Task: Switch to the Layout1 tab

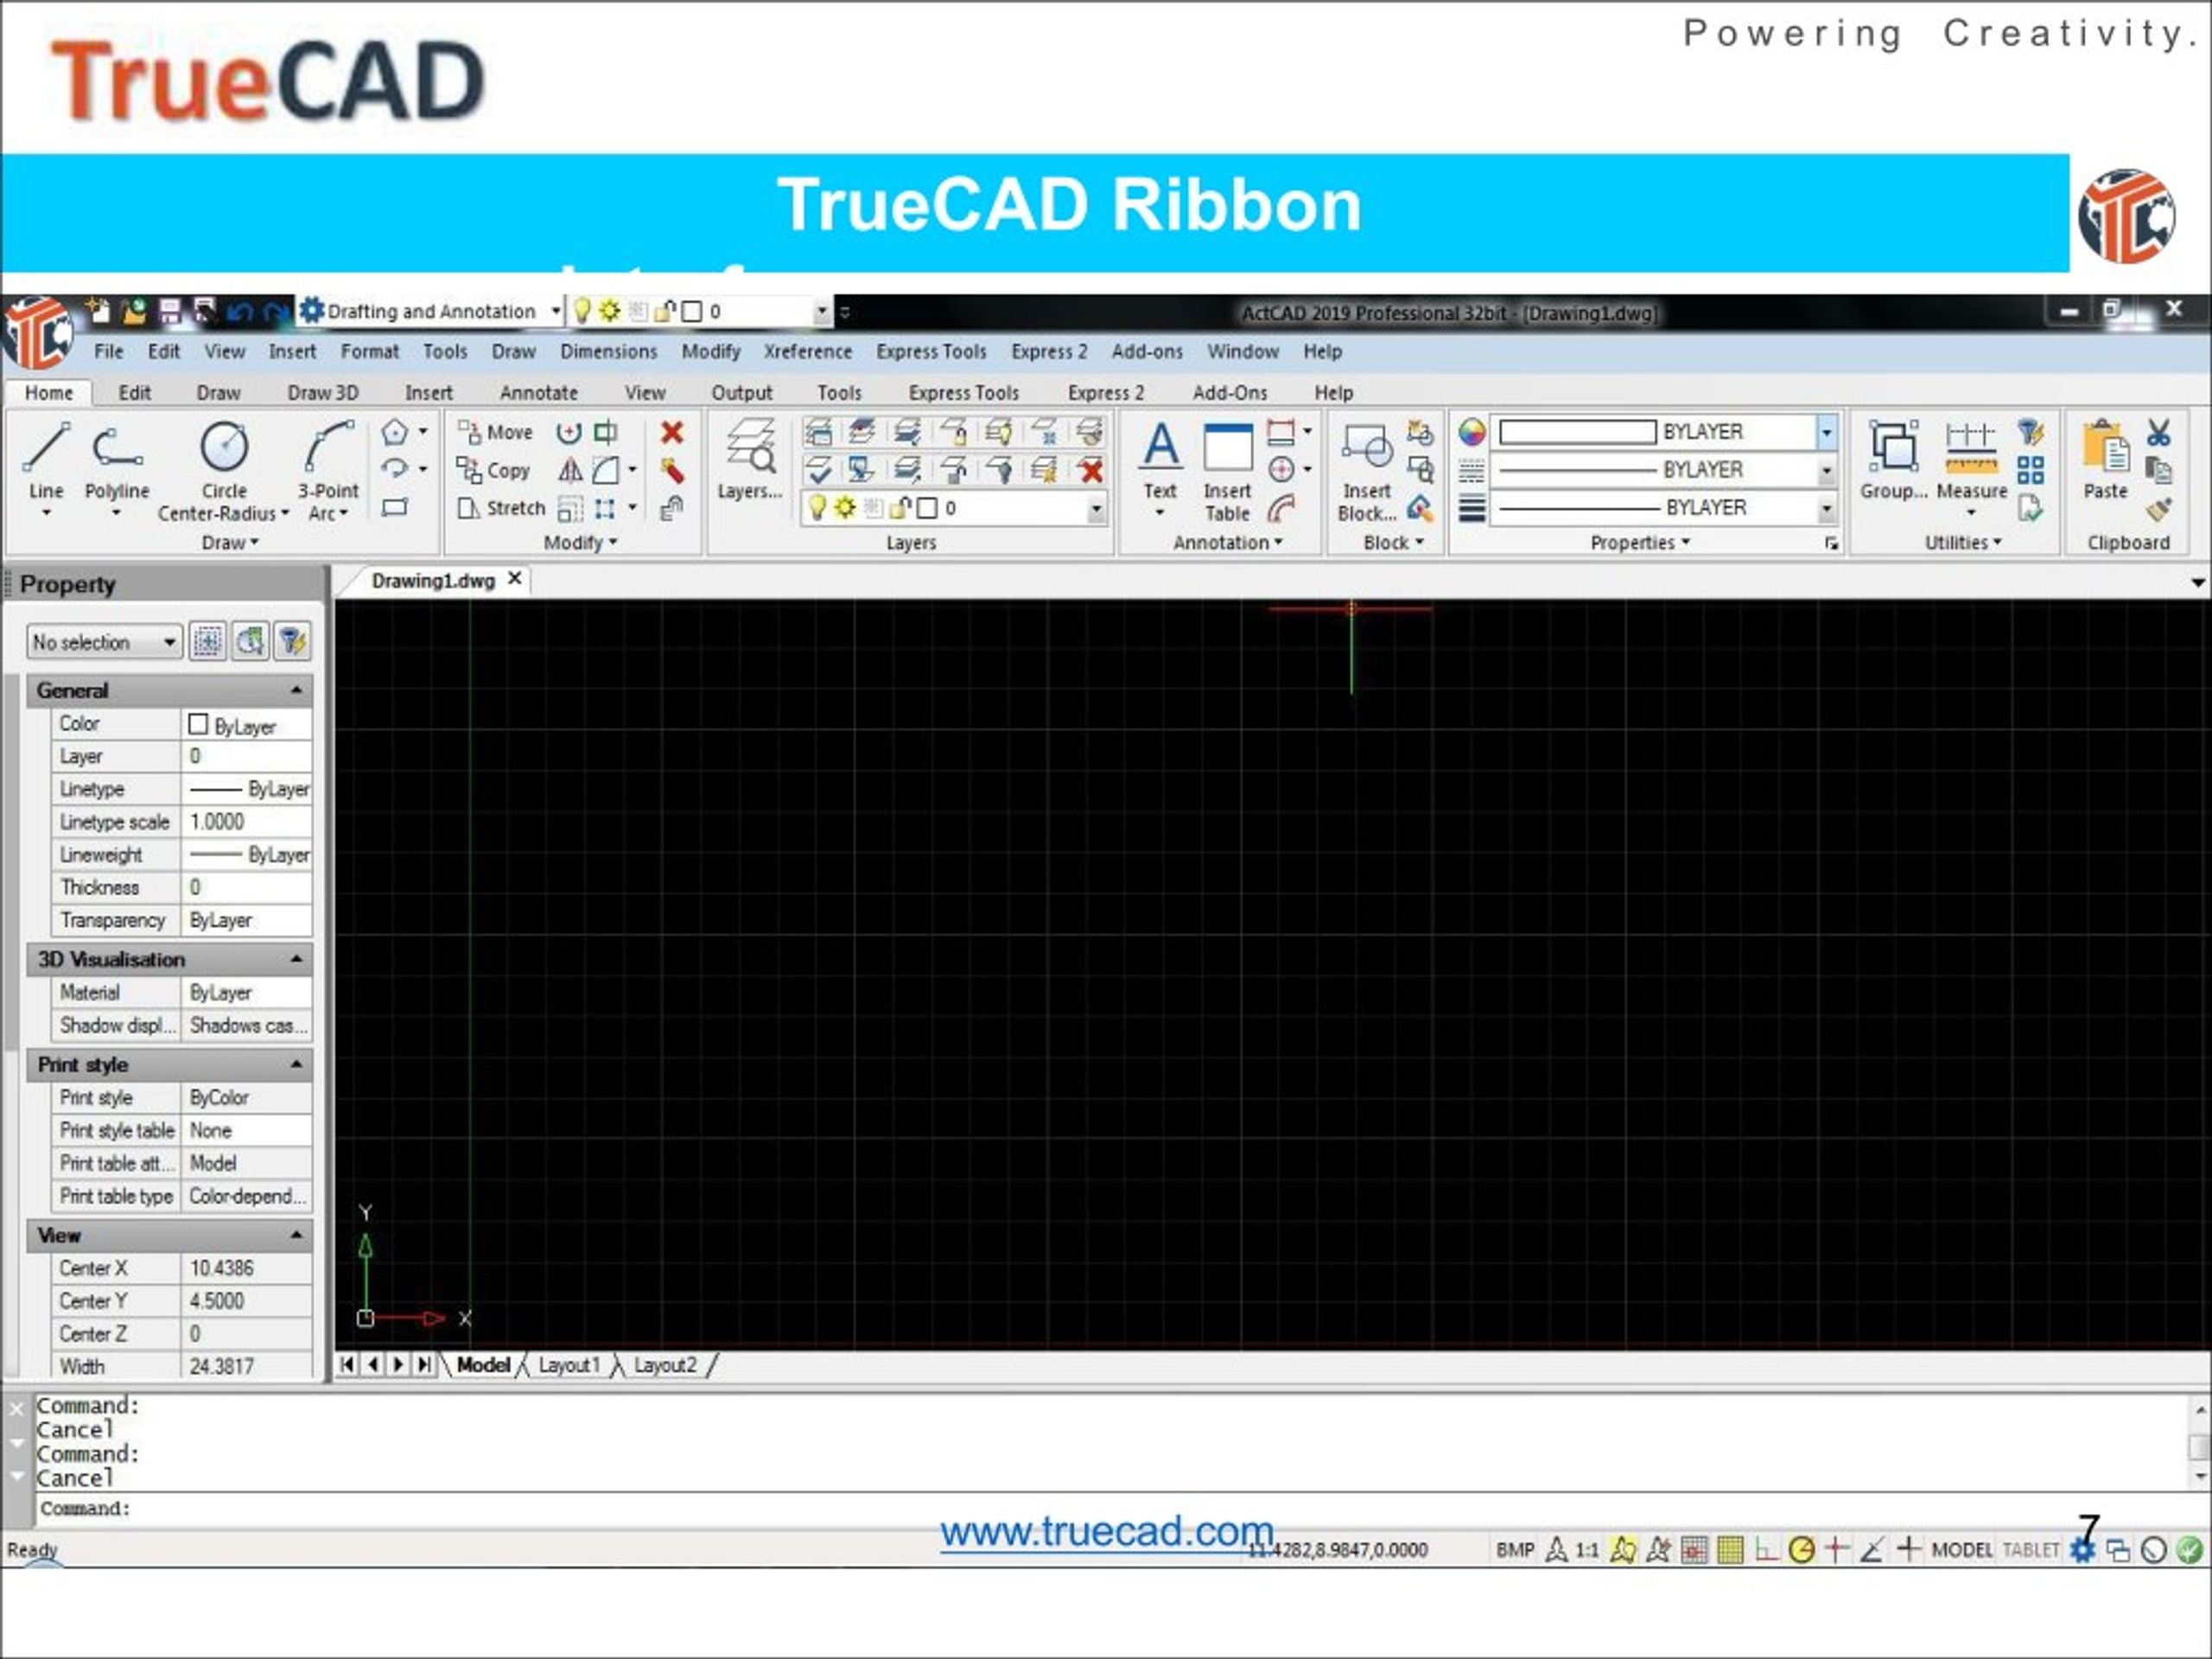Action: (569, 1365)
